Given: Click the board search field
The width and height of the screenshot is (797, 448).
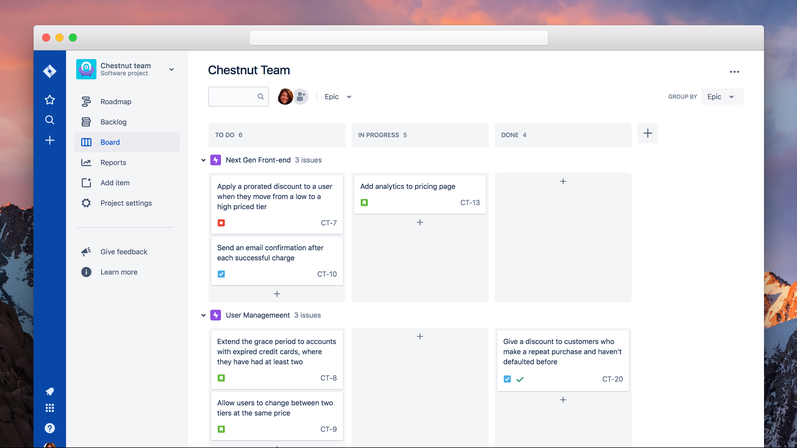Looking at the screenshot, I should click(x=238, y=97).
